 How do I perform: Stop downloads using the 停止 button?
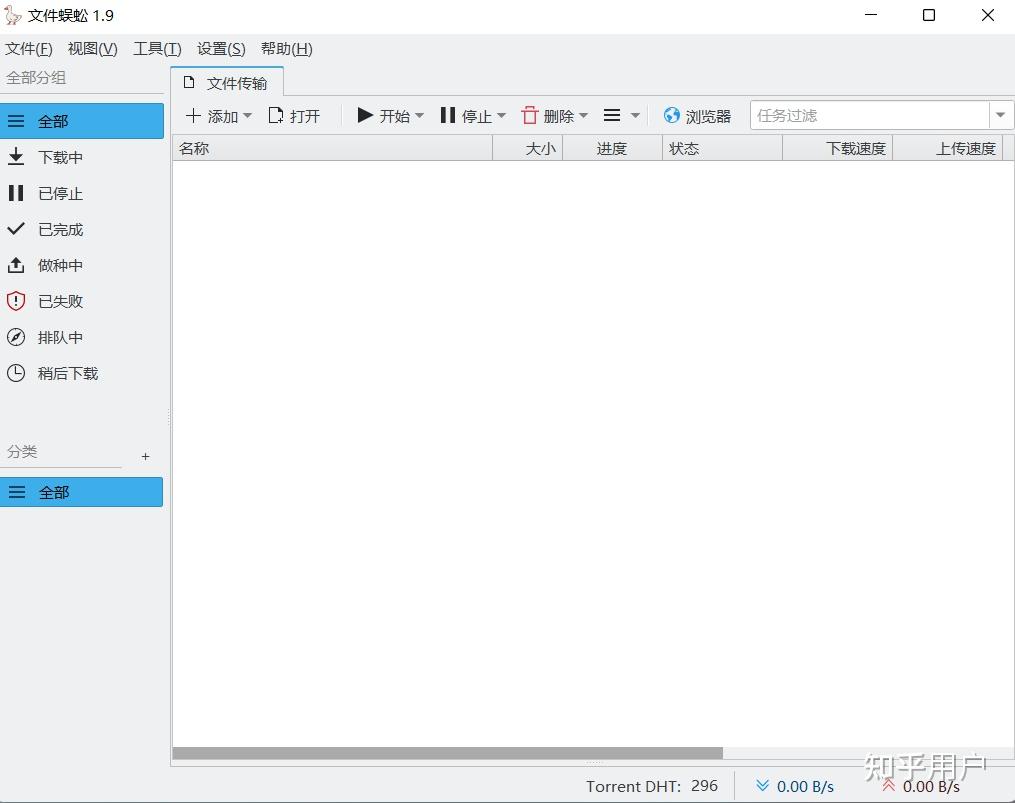pos(470,115)
